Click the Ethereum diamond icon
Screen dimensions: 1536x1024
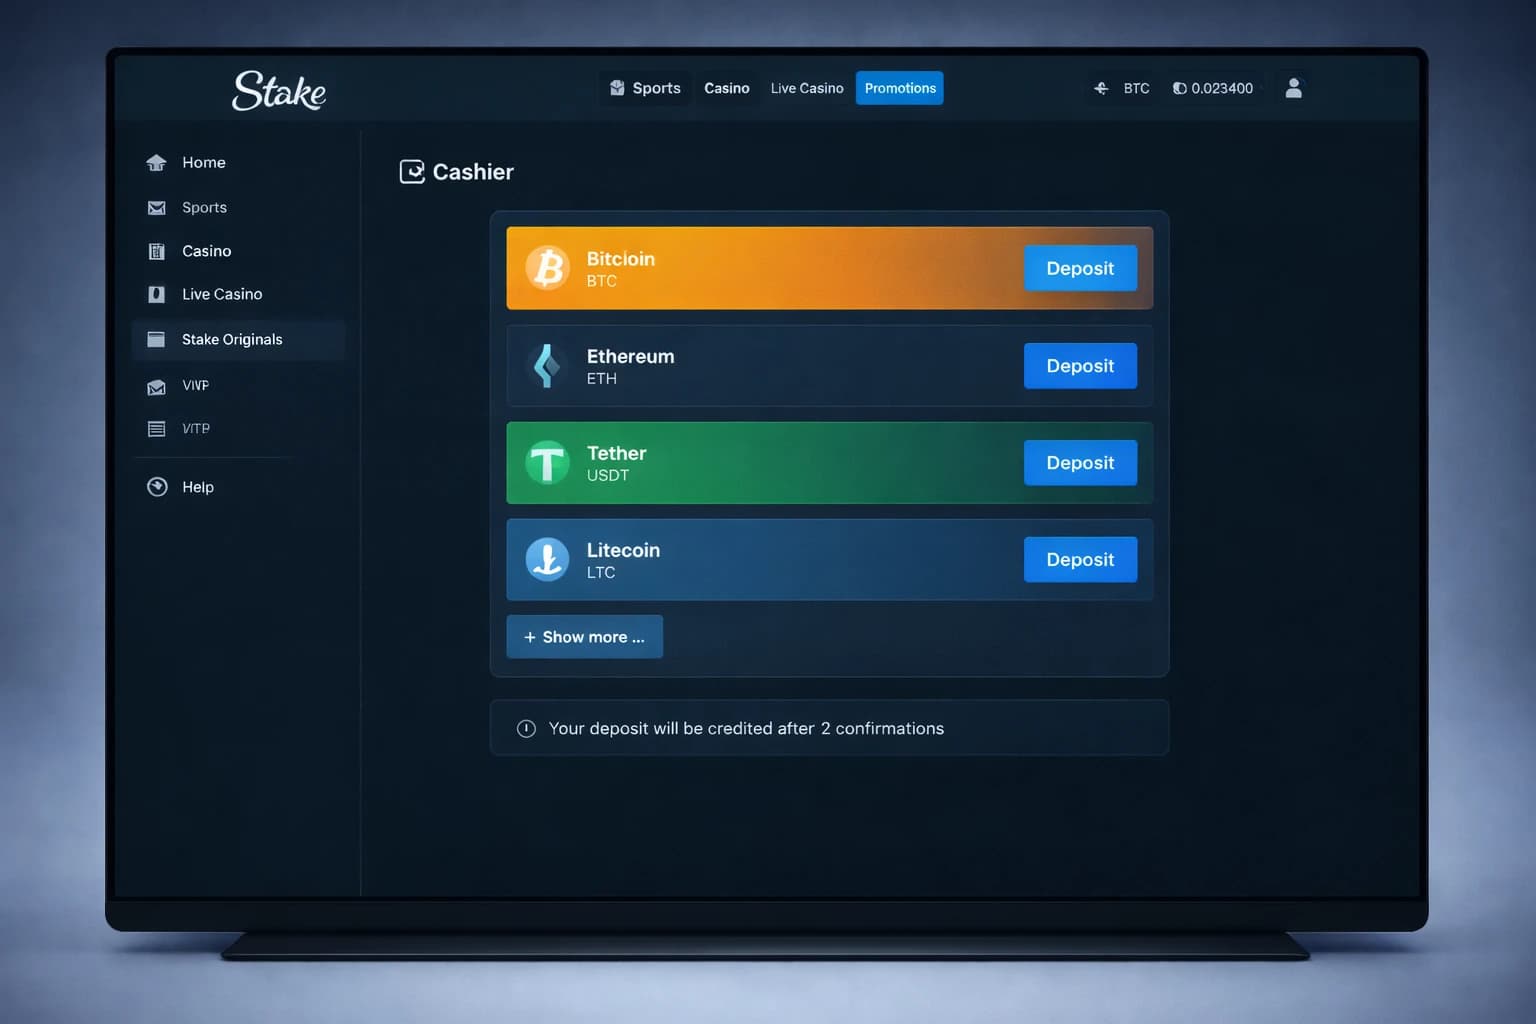click(547, 366)
